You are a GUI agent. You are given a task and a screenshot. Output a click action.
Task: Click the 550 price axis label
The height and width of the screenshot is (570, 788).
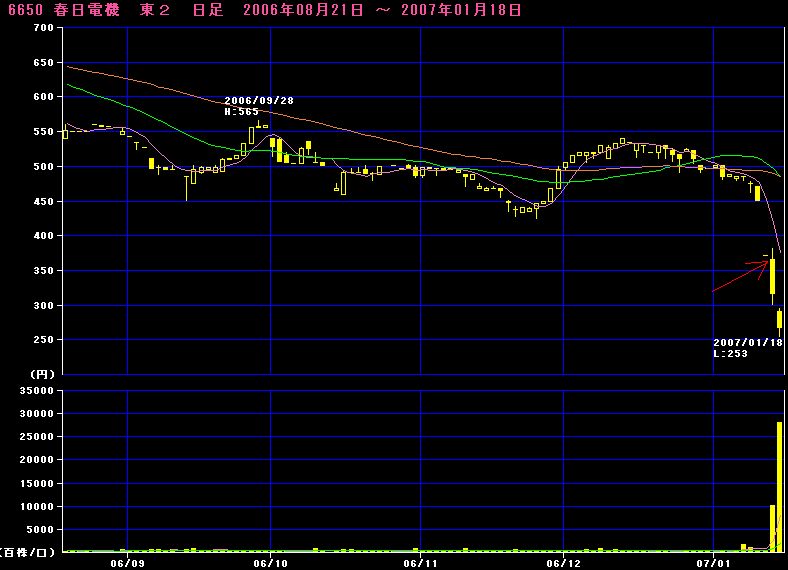coord(44,132)
